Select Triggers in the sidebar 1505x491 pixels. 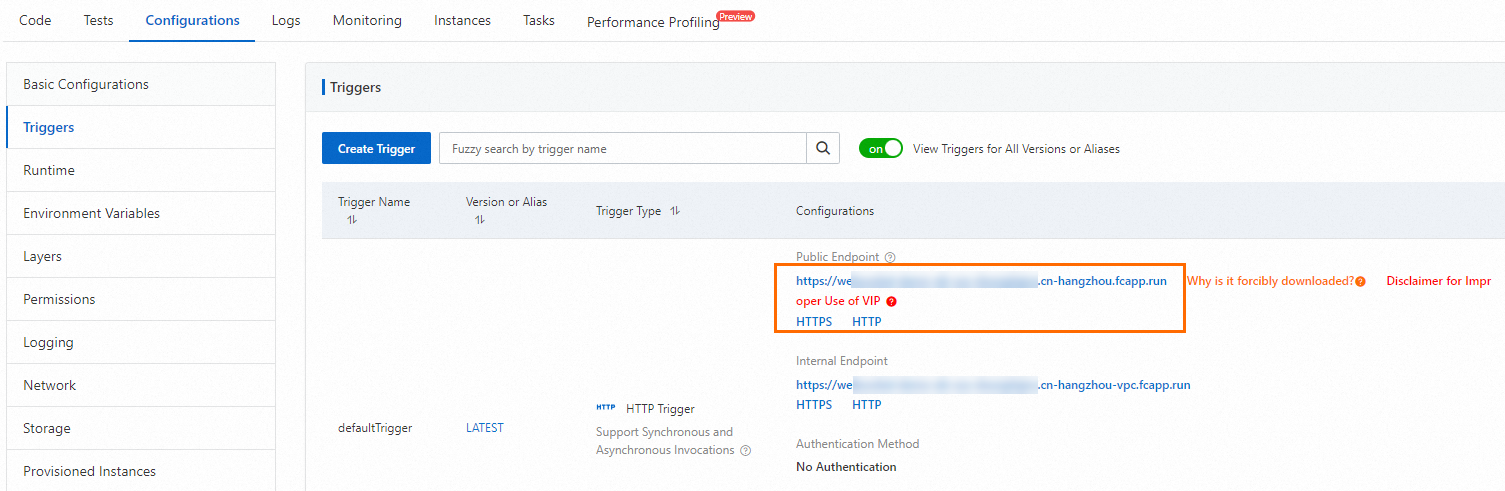(x=141, y=127)
